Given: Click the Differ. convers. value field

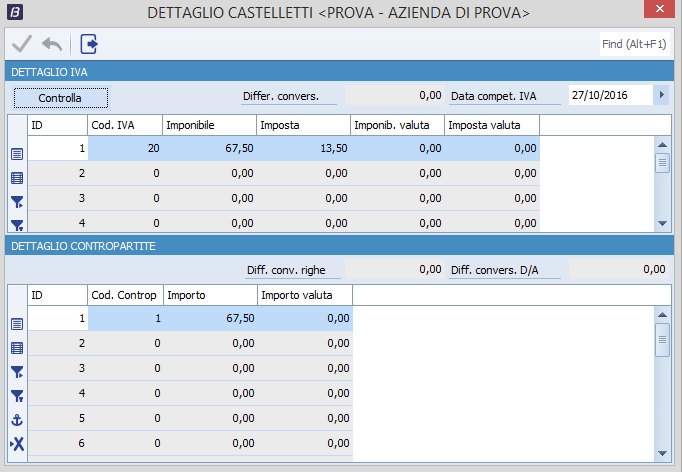Looking at the screenshot, I should tap(394, 95).
